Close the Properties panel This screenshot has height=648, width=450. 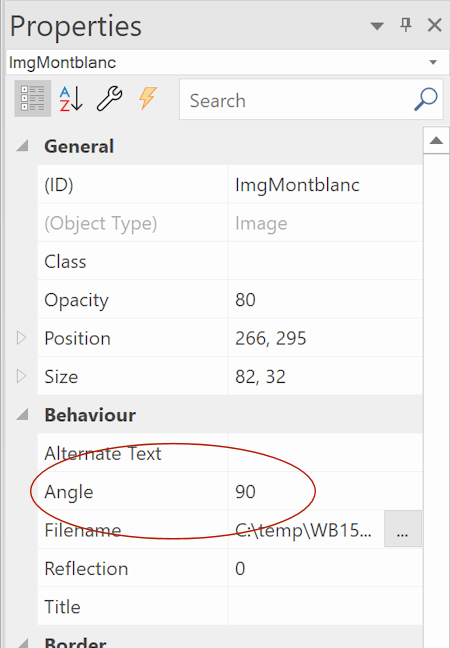tap(435, 25)
